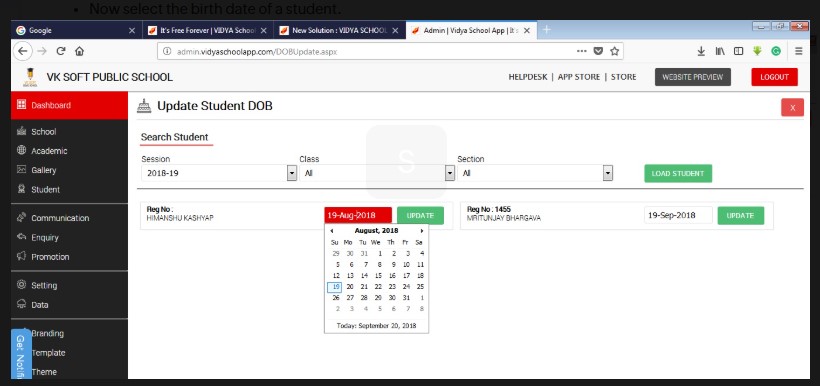Click the Communication sidebar icon
The width and height of the screenshot is (820, 386).
[21, 217]
